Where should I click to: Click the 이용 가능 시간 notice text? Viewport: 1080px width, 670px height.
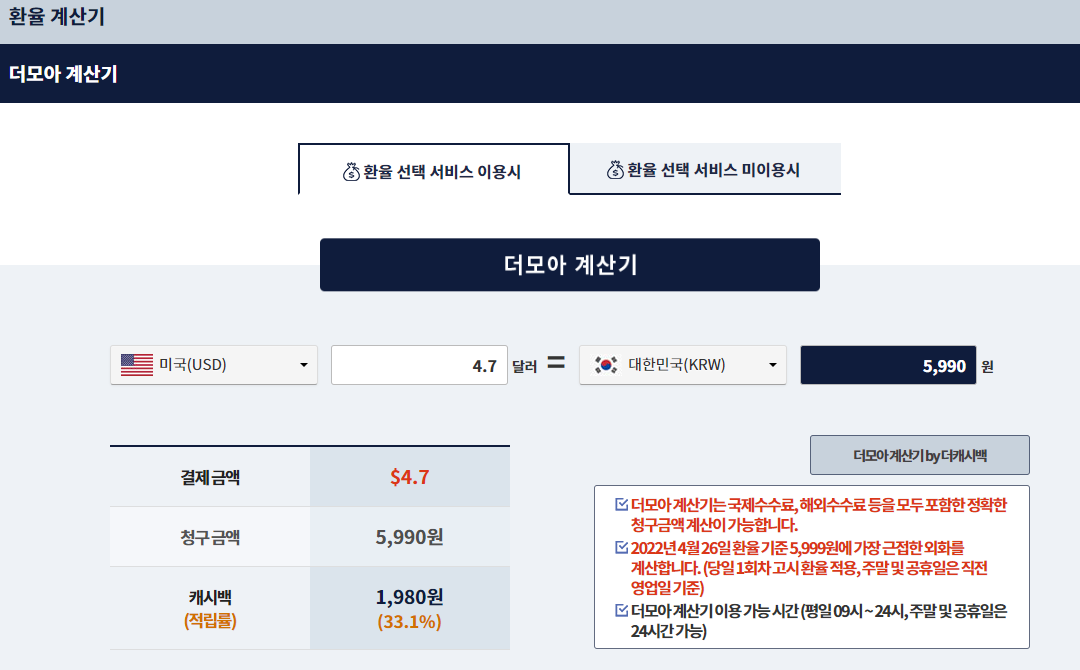(819, 620)
